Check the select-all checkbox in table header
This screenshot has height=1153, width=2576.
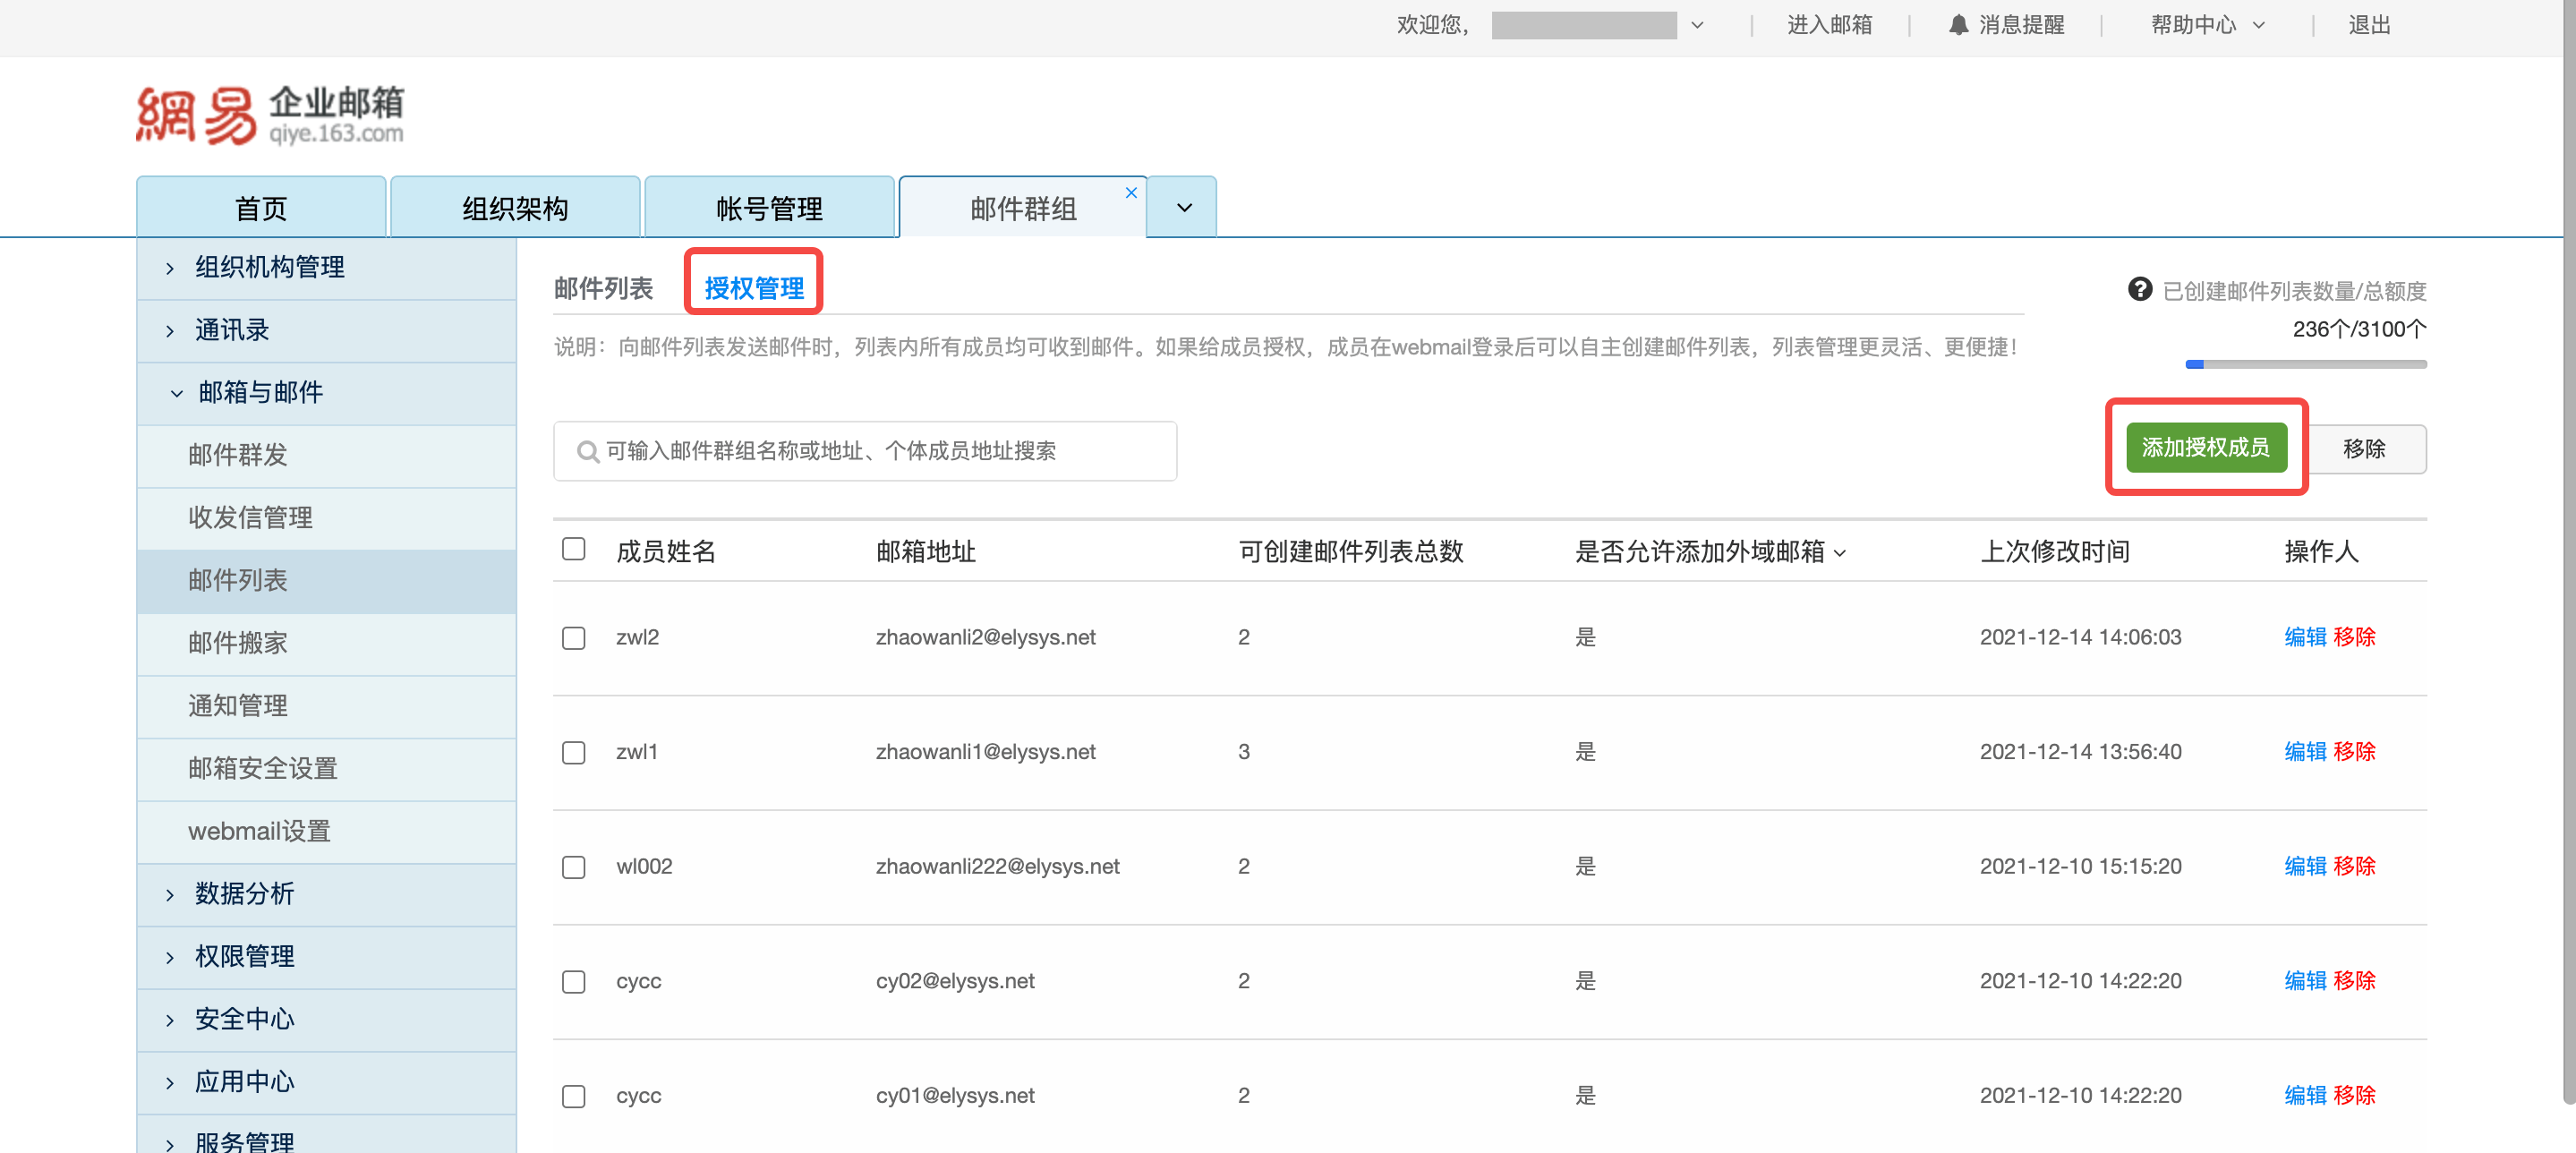coord(573,549)
